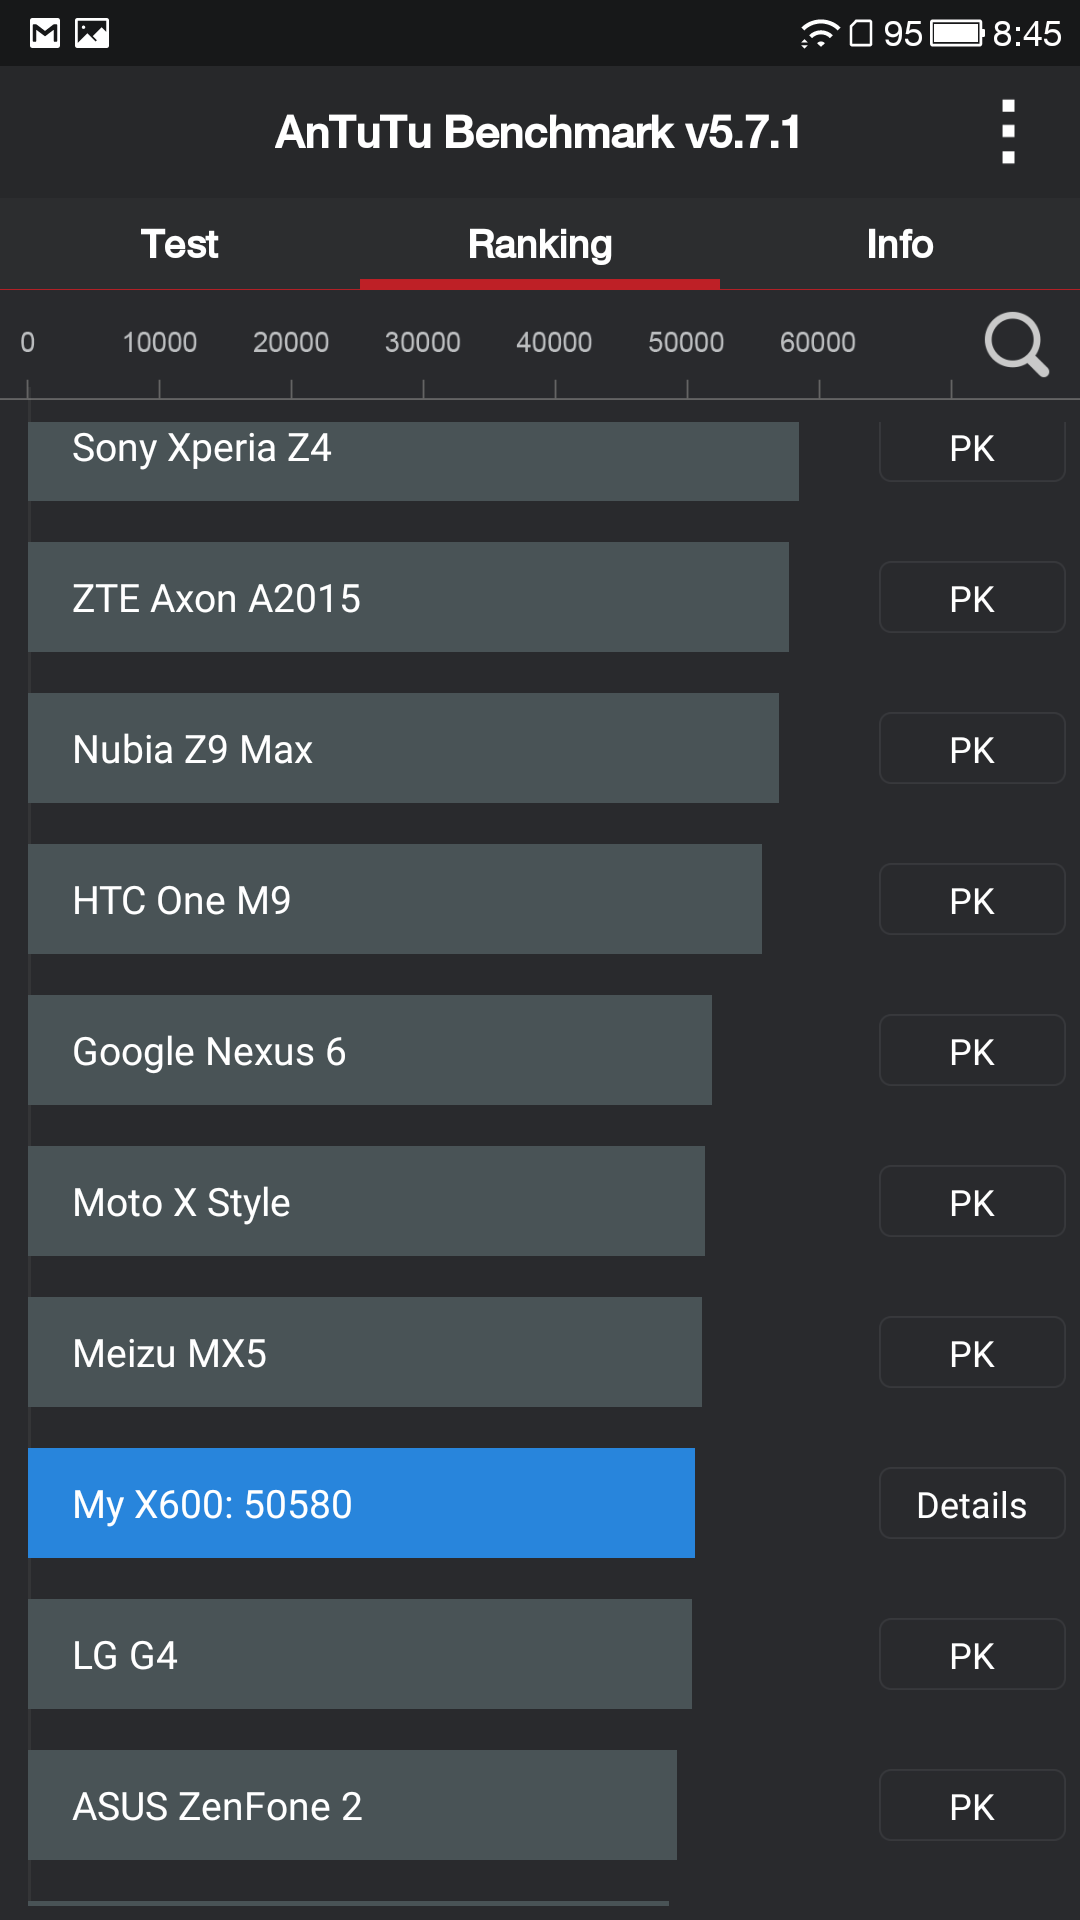Tap the ASUS ZenFone 2 bar

click(x=352, y=1805)
